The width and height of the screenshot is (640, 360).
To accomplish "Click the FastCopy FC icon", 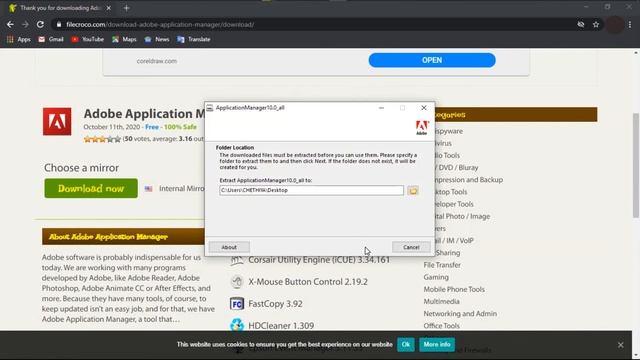I will [x=237, y=304].
